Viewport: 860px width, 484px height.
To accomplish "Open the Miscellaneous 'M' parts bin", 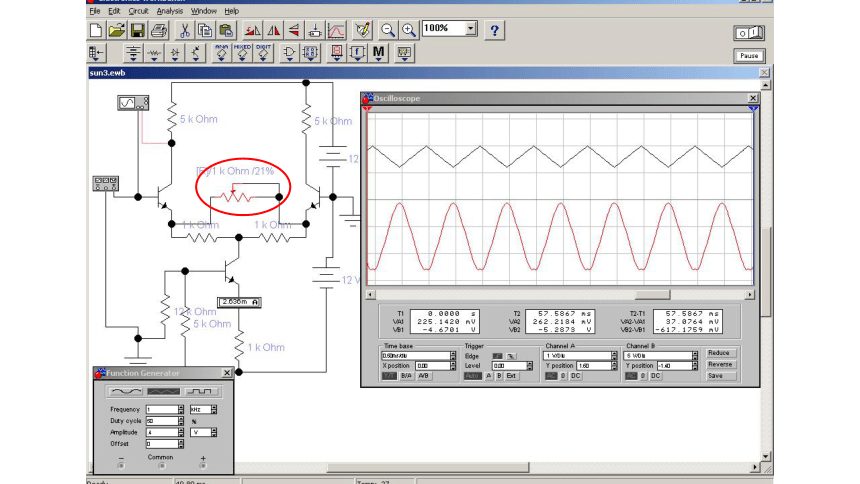I will click(378, 53).
